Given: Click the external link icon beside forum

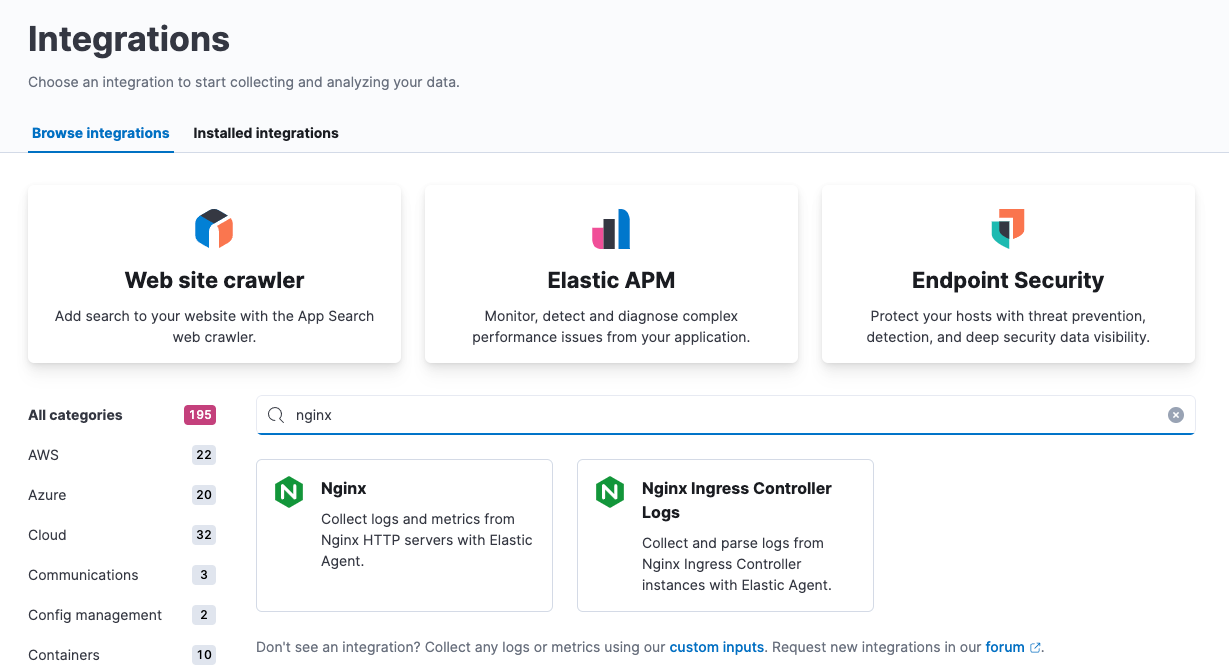Looking at the screenshot, I should [x=1035, y=647].
